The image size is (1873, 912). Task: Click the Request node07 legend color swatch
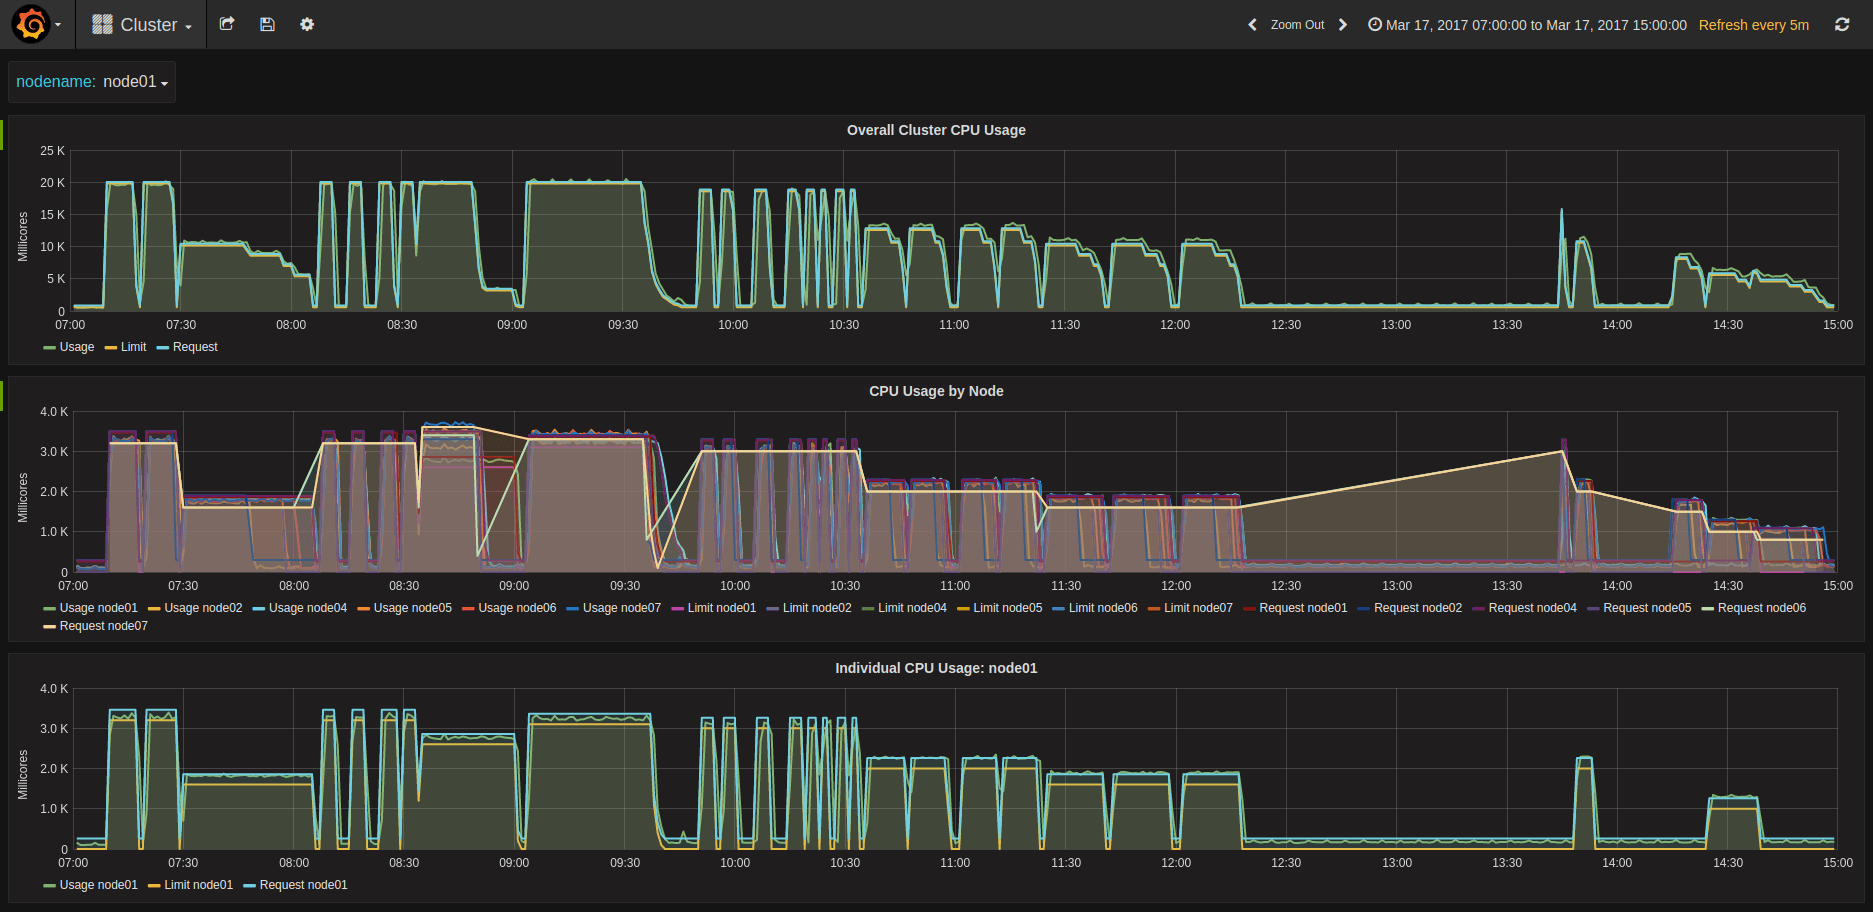pyautogui.click(x=49, y=627)
